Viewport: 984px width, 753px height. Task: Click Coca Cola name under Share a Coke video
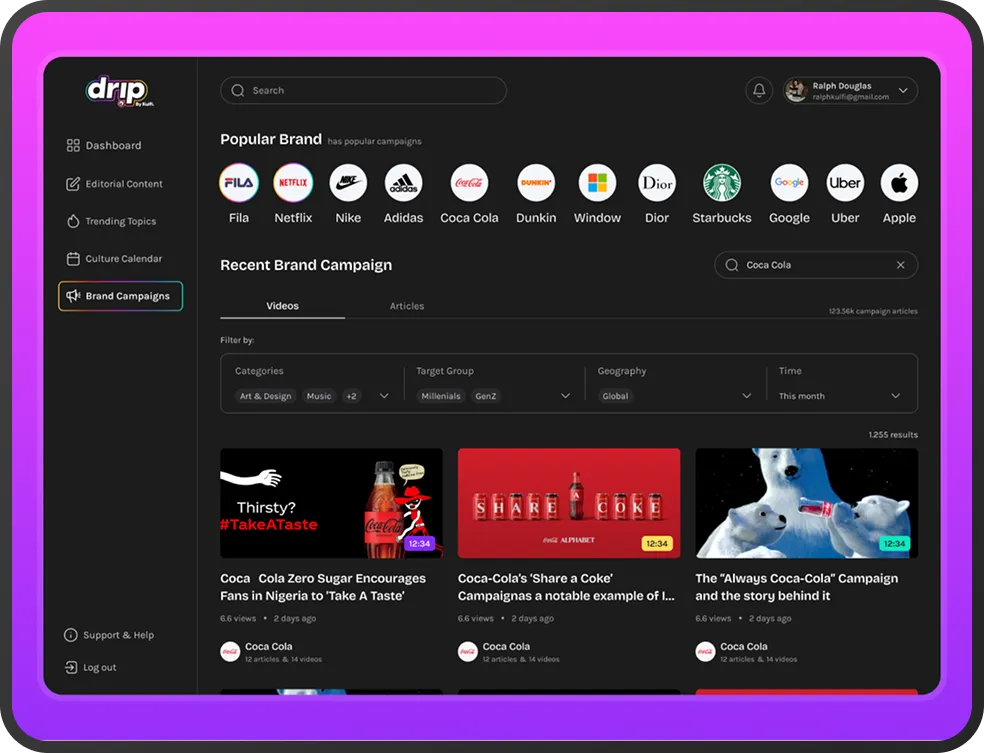click(x=506, y=646)
